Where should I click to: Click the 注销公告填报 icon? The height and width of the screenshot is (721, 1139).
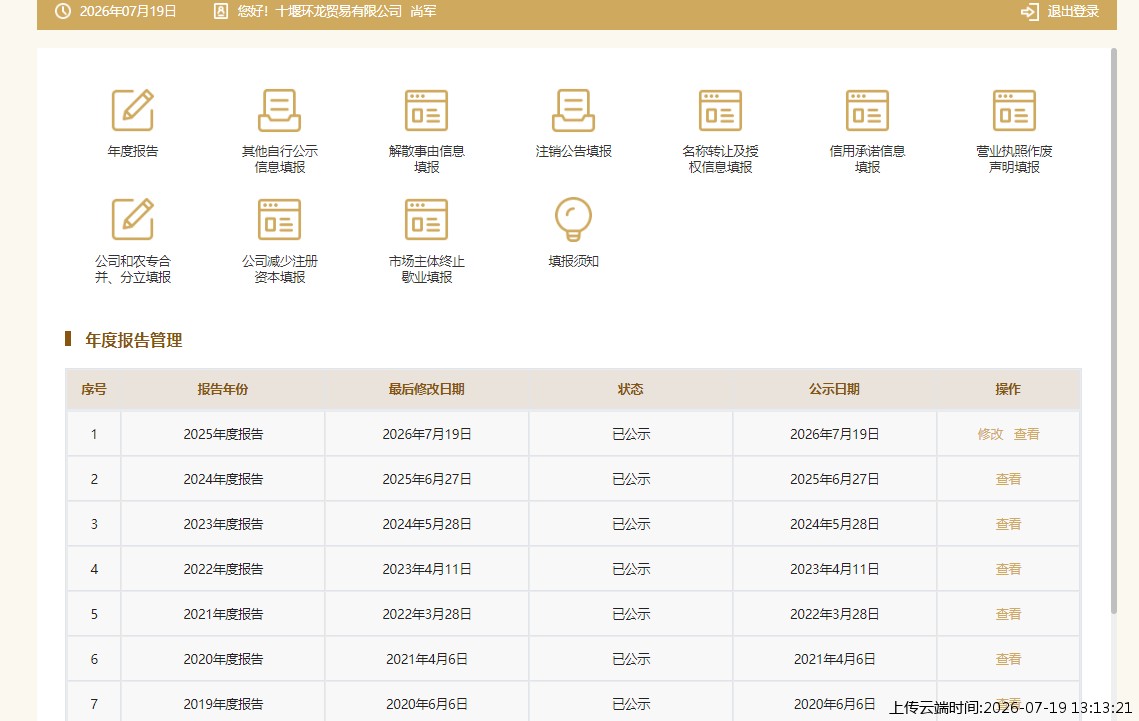(x=573, y=110)
